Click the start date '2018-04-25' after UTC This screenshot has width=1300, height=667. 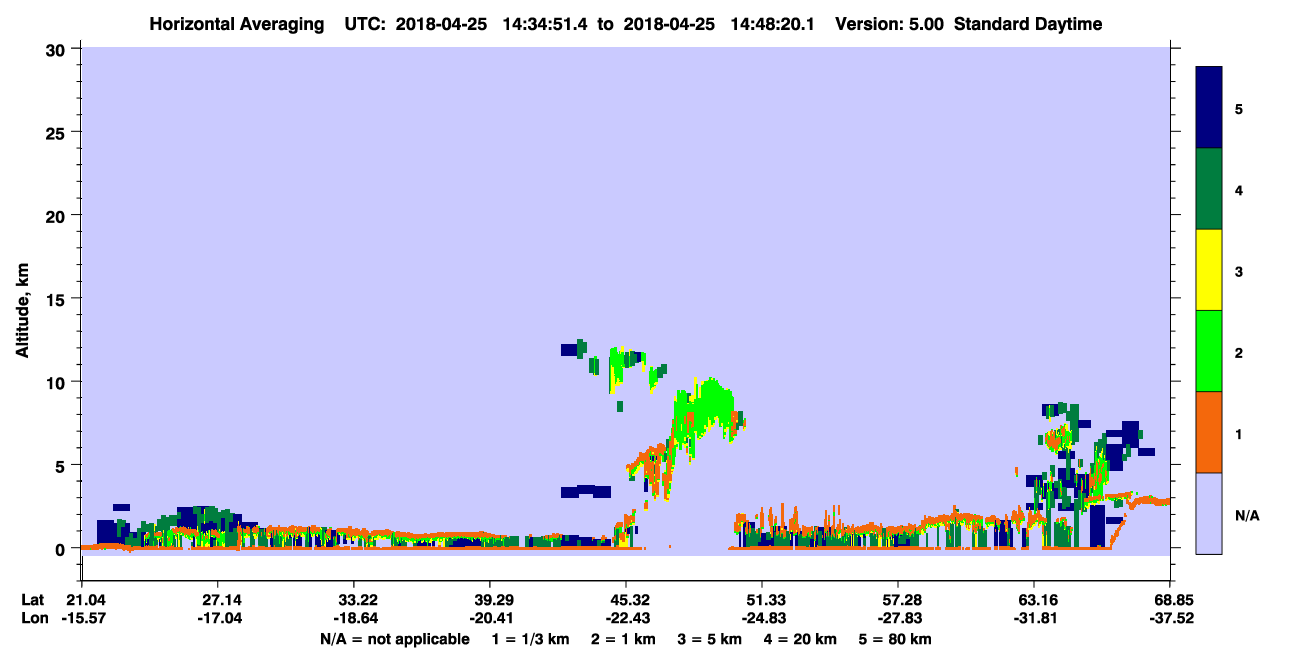pos(442,24)
